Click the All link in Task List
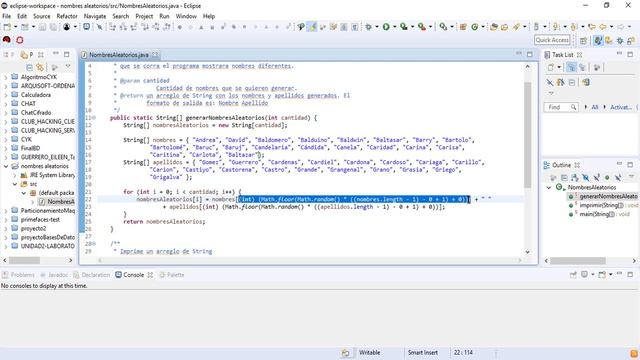 point(595,107)
